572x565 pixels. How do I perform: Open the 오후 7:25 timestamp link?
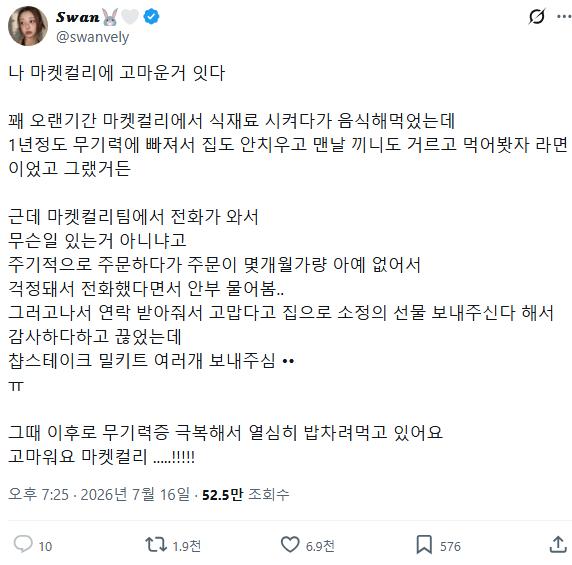[38, 495]
